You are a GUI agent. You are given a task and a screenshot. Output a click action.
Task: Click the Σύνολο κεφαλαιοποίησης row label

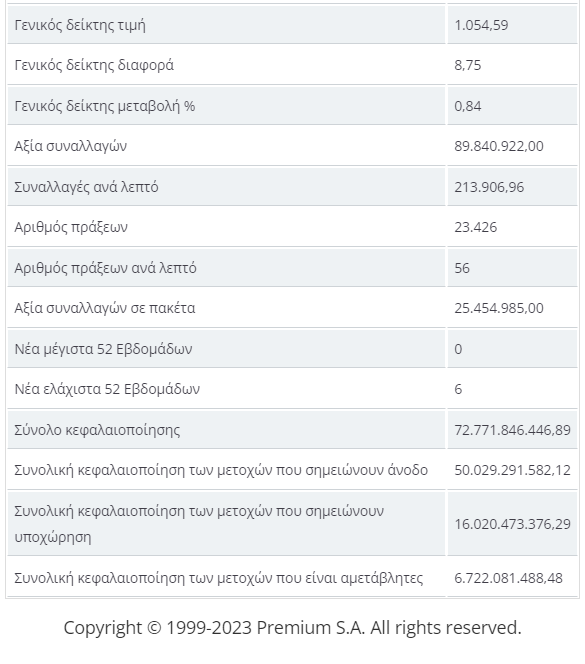point(97,430)
